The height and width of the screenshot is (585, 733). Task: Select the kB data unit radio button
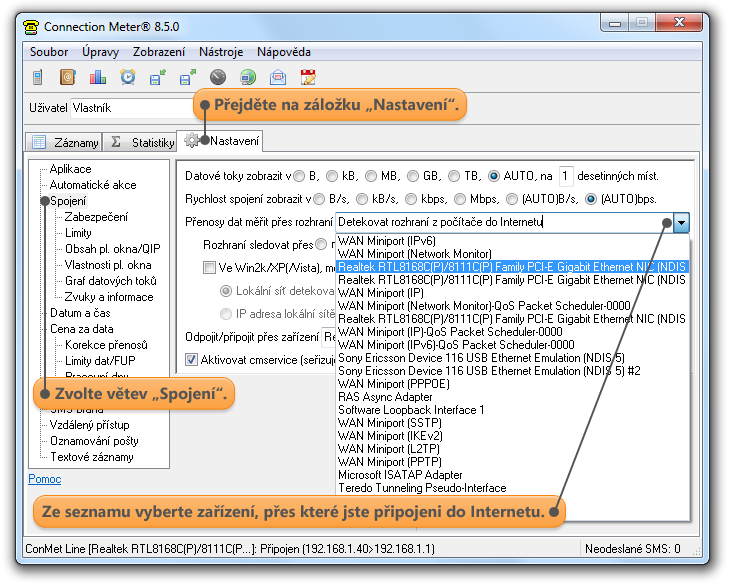pyautogui.click(x=332, y=176)
